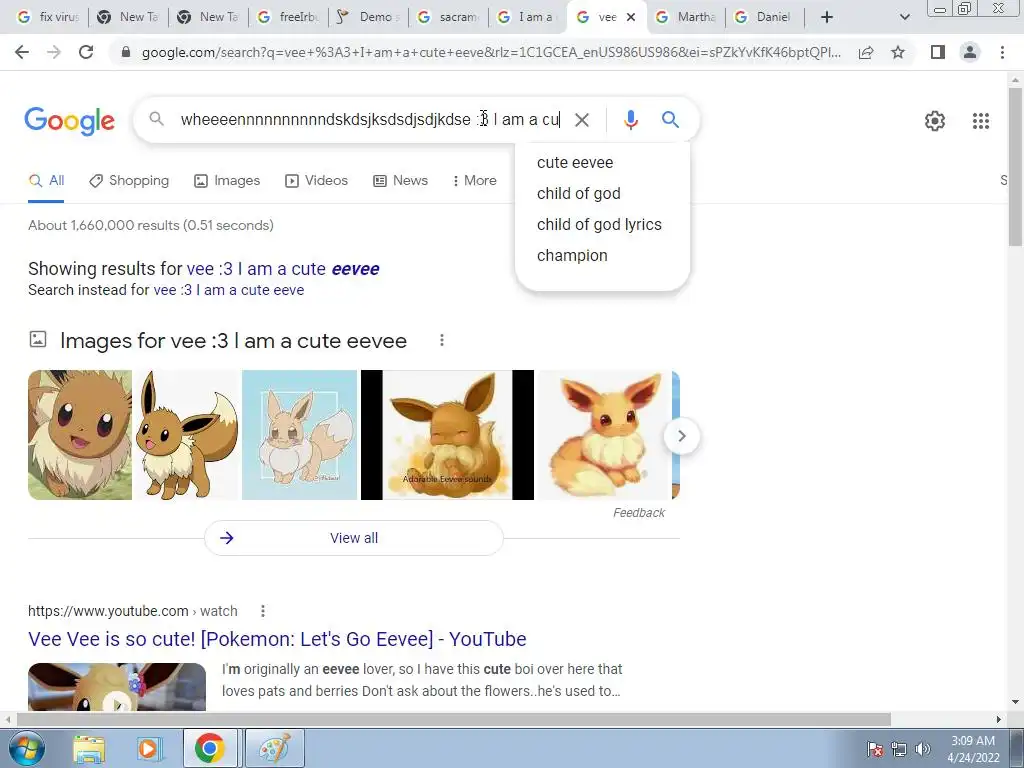
Task: Open options beside Images for vee heading
Action: [441, 340]
